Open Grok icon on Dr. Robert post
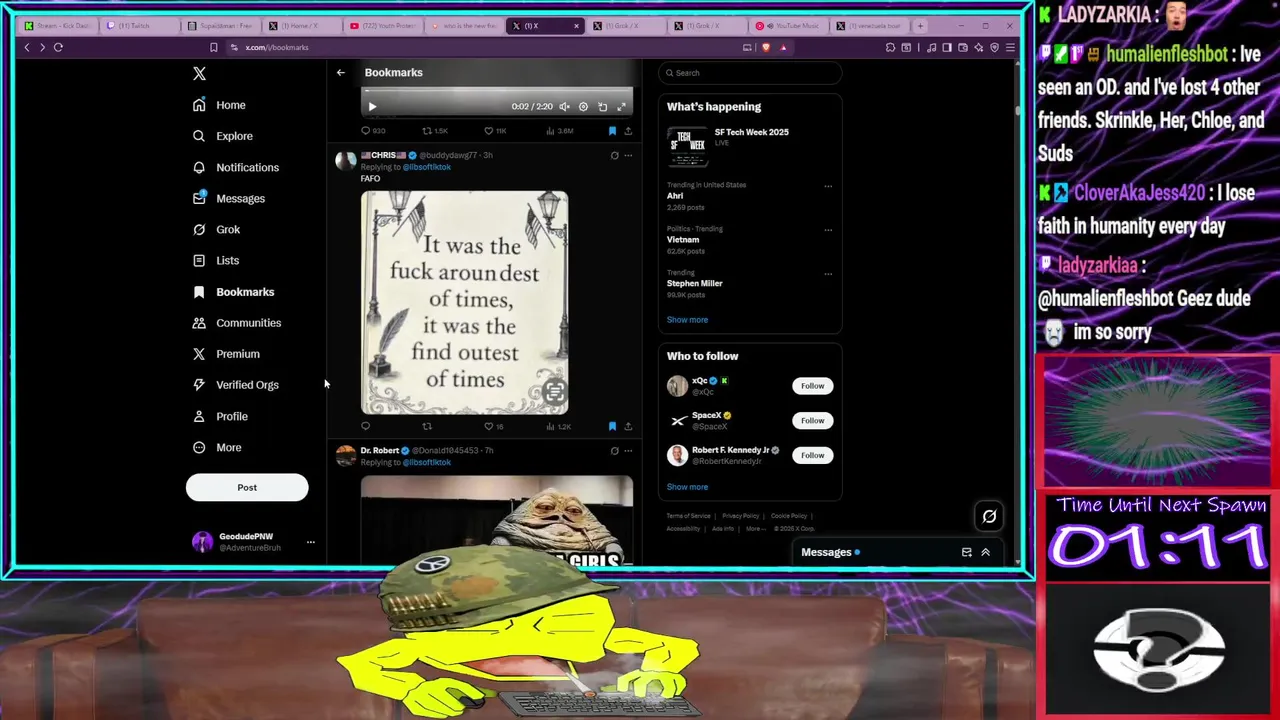The width and height of the screenshot is (1280, 720). pyautogui.click(x=614, y=451)
